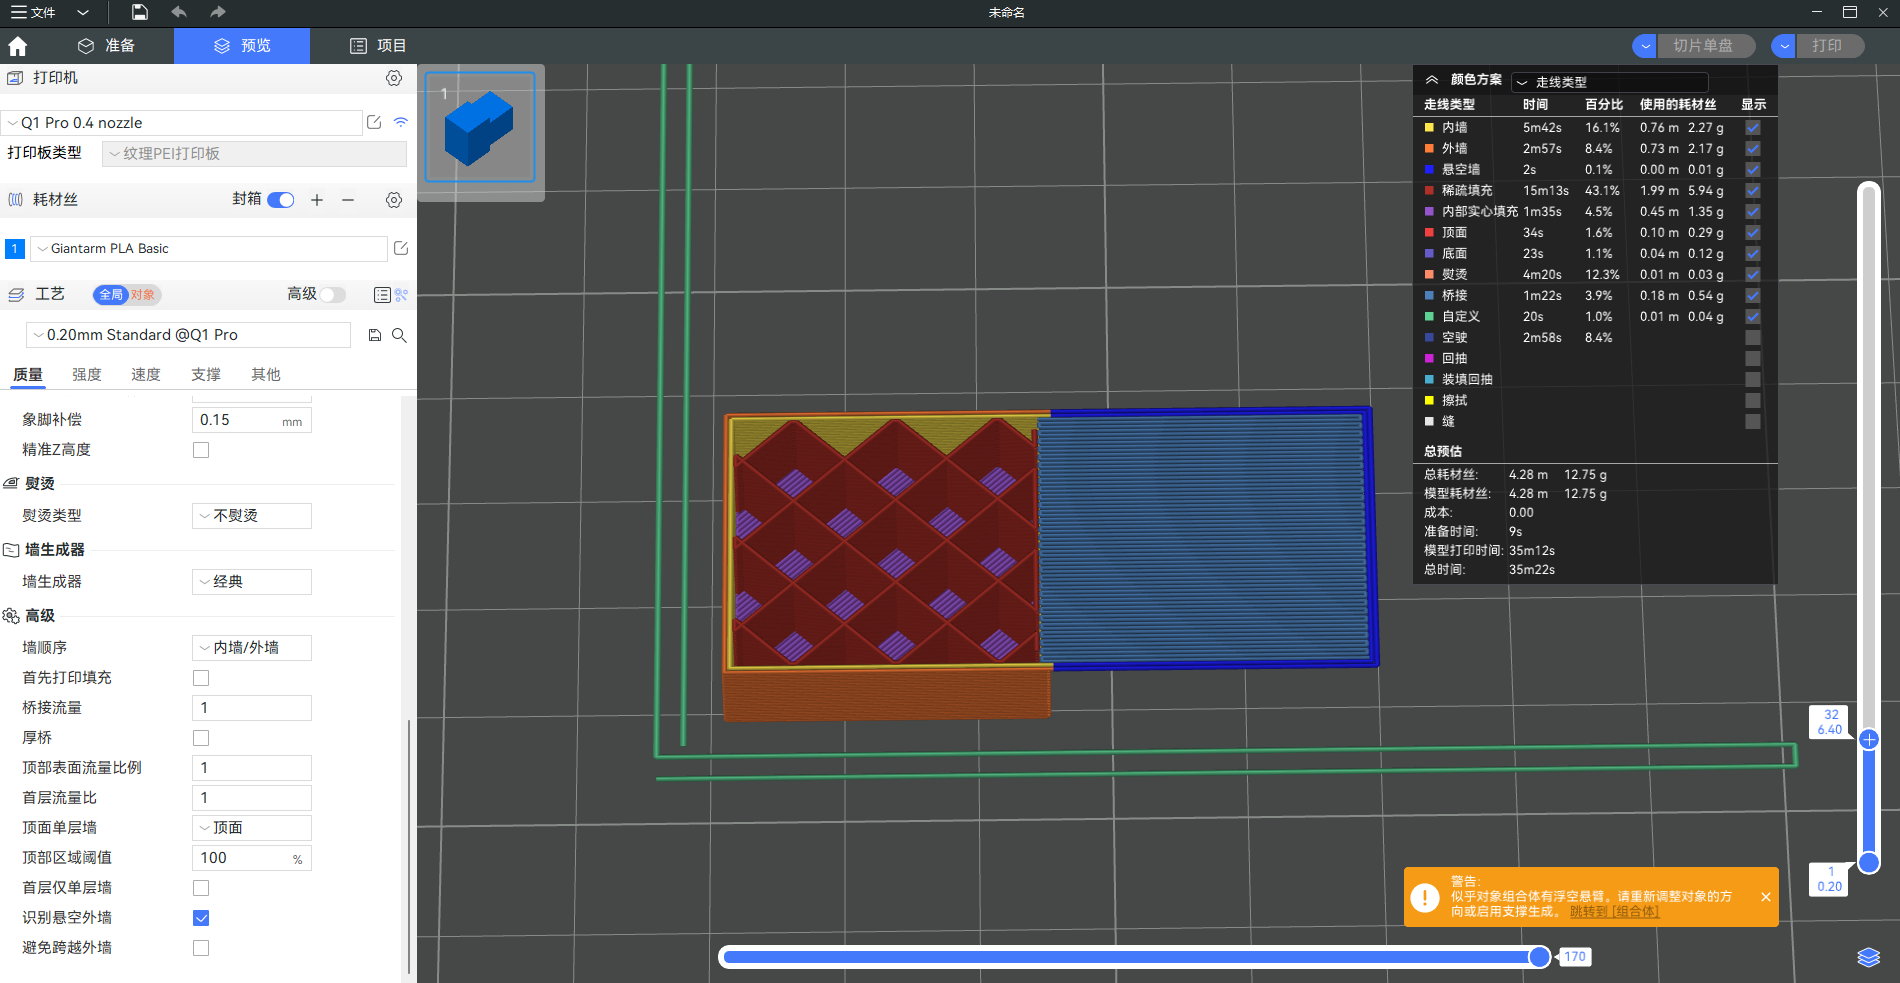Image resolution: width=1900 pixels, height=983 pixels.
Task: Open the 支撑 settings tab
Action: pos(206,374)
